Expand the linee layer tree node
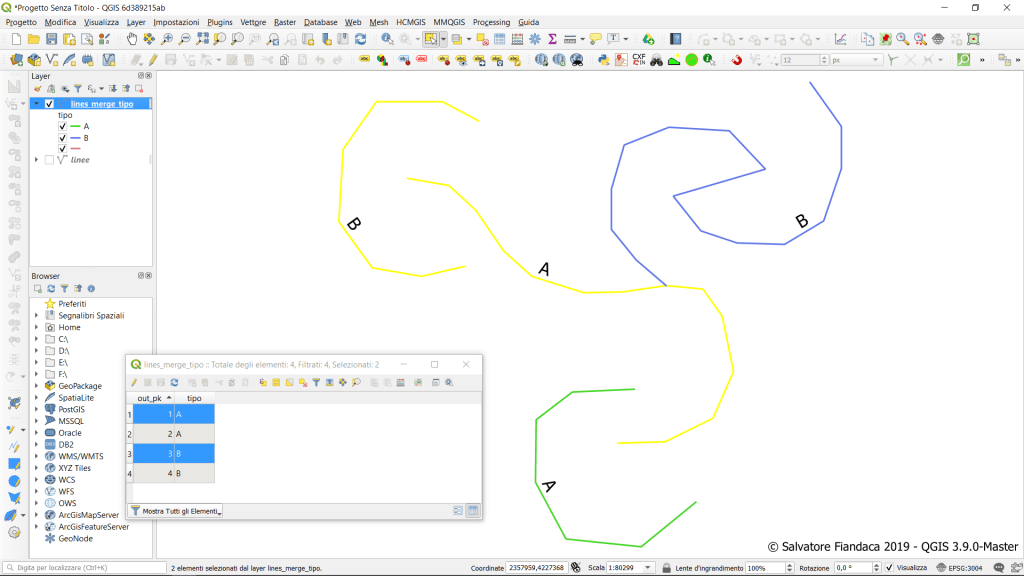Viewport: 1024px width, 576px height. pos(37,160)
